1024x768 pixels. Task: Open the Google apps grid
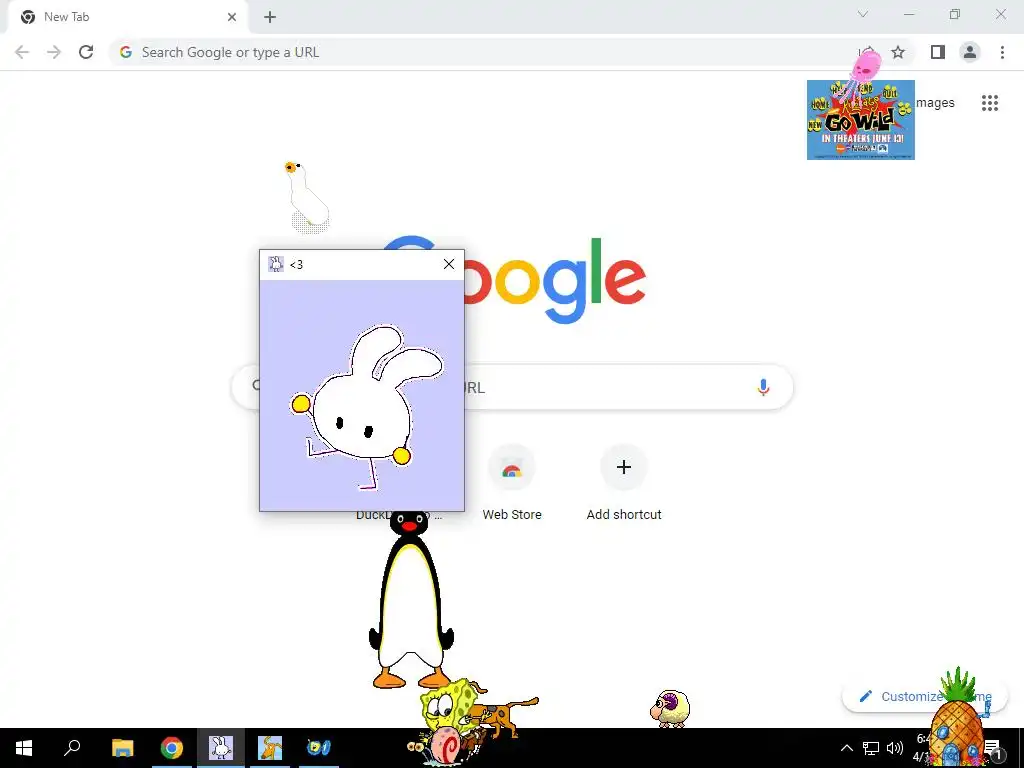point(990,103)
